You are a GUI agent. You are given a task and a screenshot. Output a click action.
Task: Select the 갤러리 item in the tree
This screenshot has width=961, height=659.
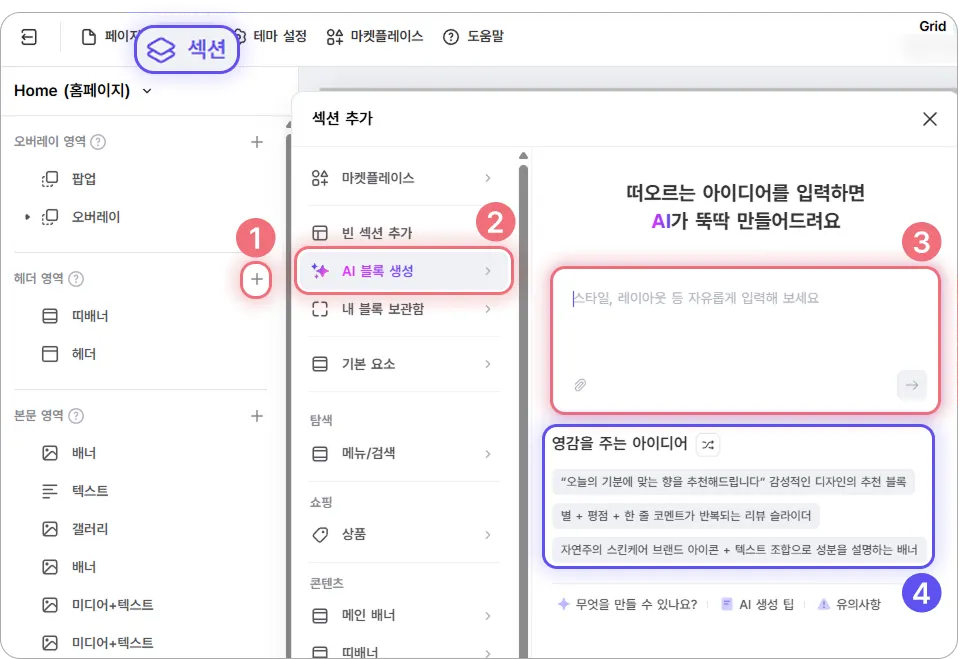[x=90, y=529]
